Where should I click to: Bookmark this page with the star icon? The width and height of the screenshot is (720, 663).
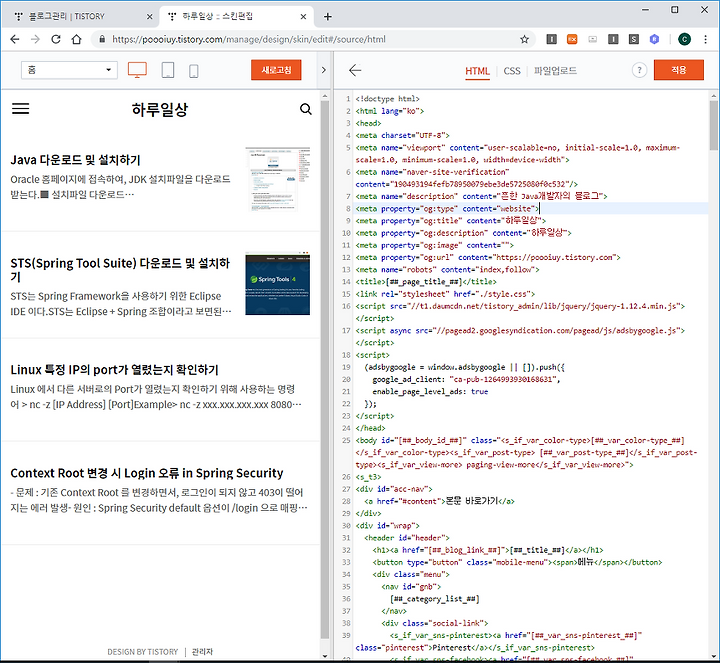pos(524,39)
